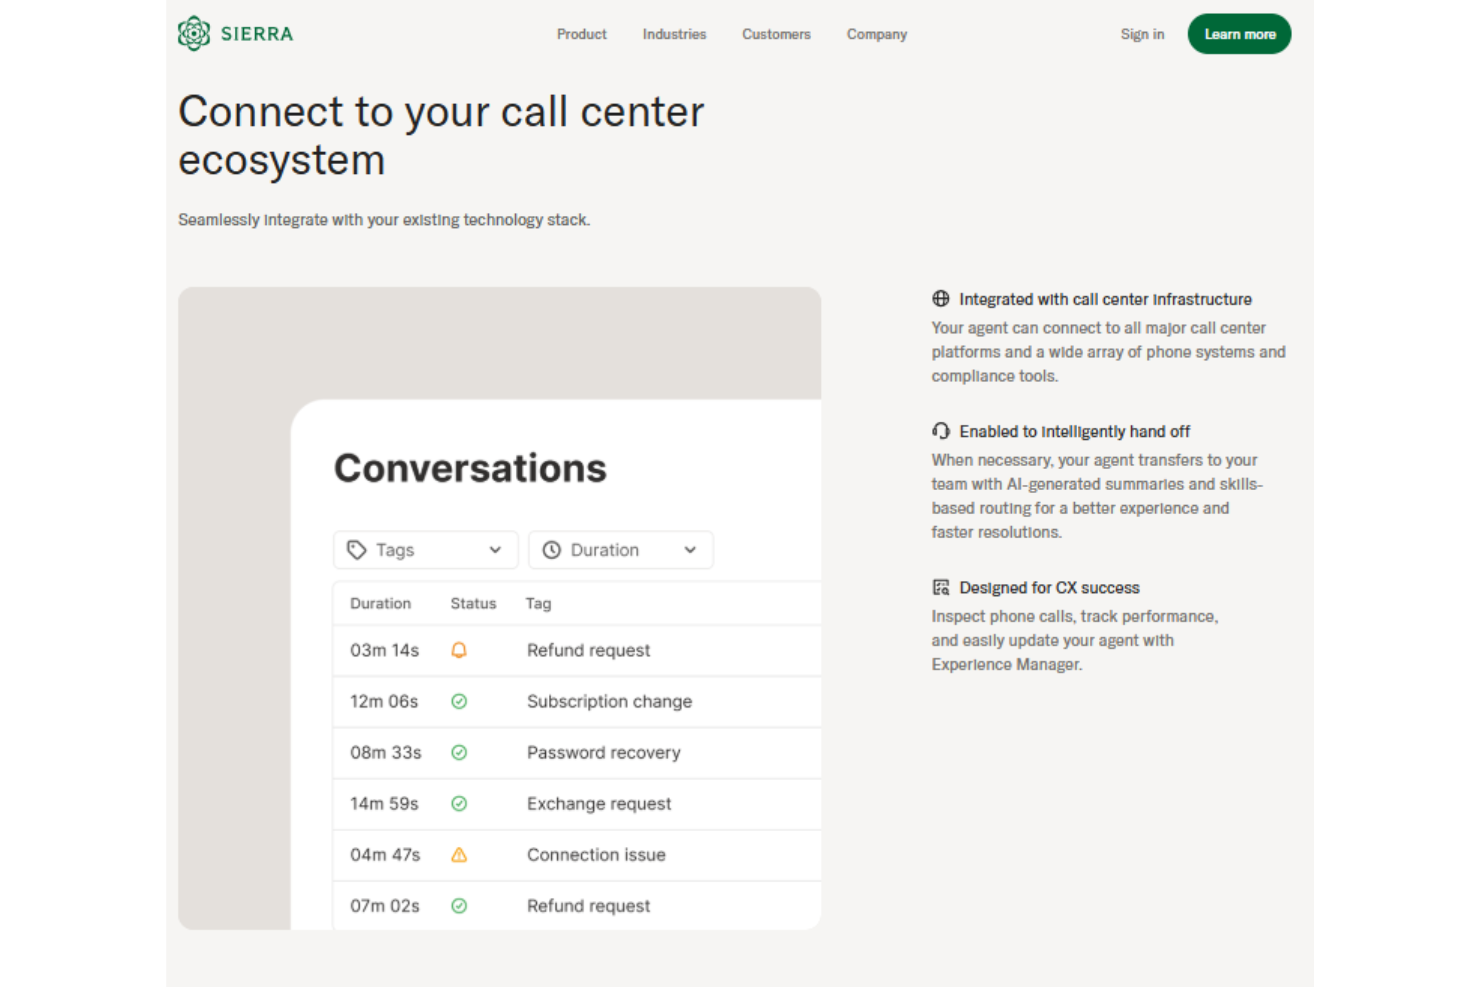This screenshot has width=1480, height=987.
Task: Click the Sign in link
Action: (x=1142, y=34)
